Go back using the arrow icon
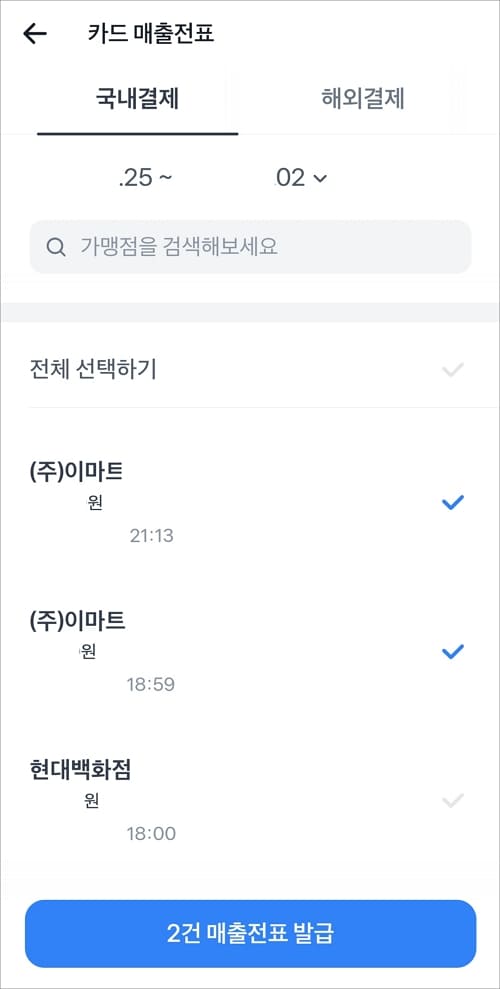 (35, 34)
